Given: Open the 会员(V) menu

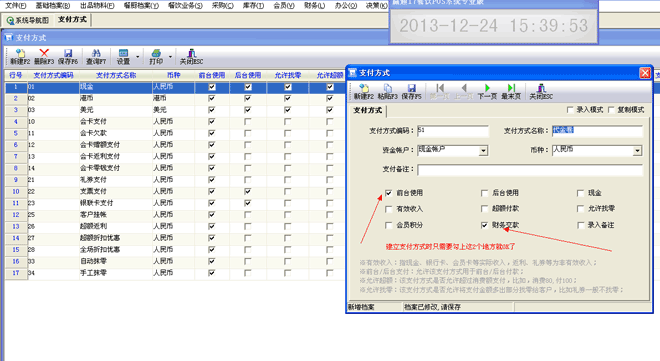Looking at the screenshot, I should [x=284, y=5].
